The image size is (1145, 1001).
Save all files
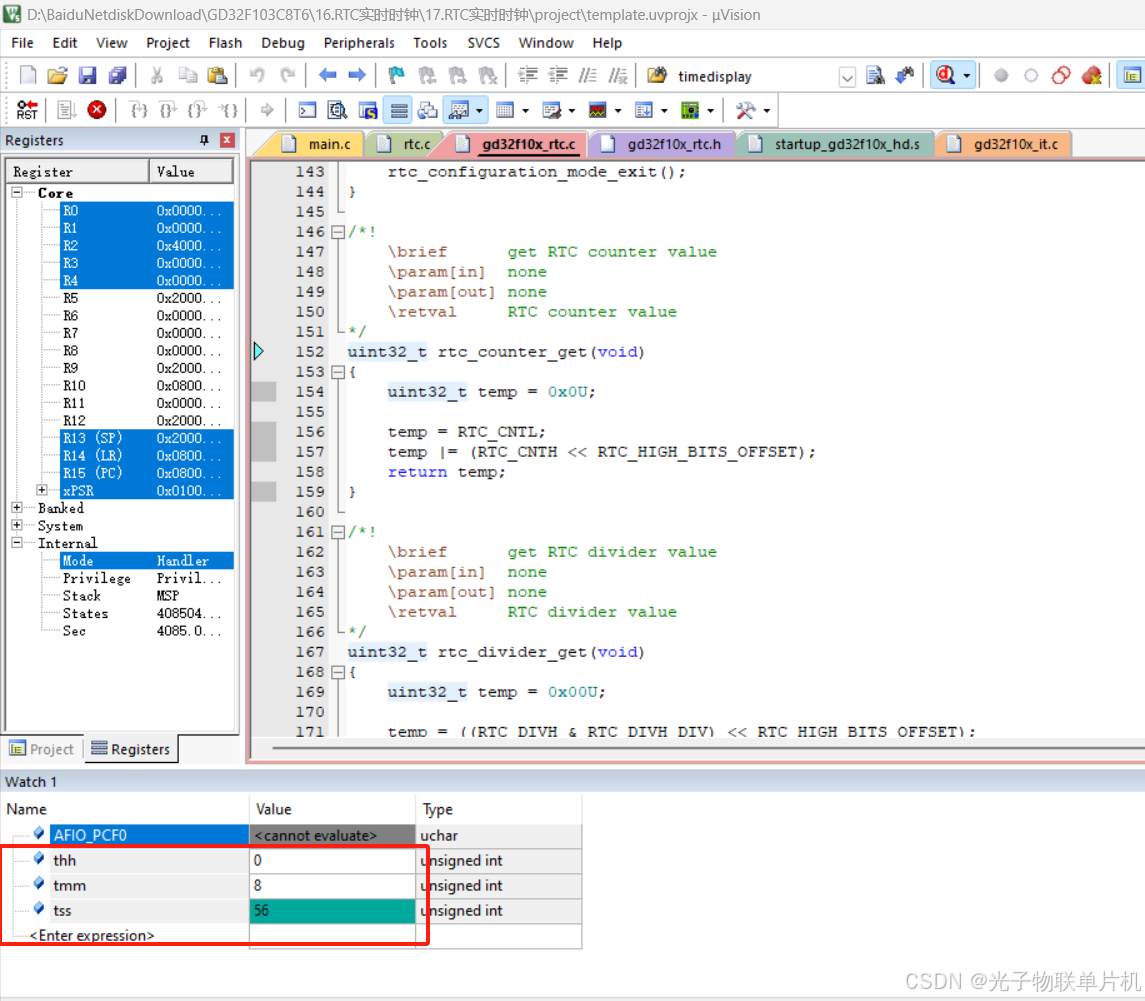(x=117, y=75)
